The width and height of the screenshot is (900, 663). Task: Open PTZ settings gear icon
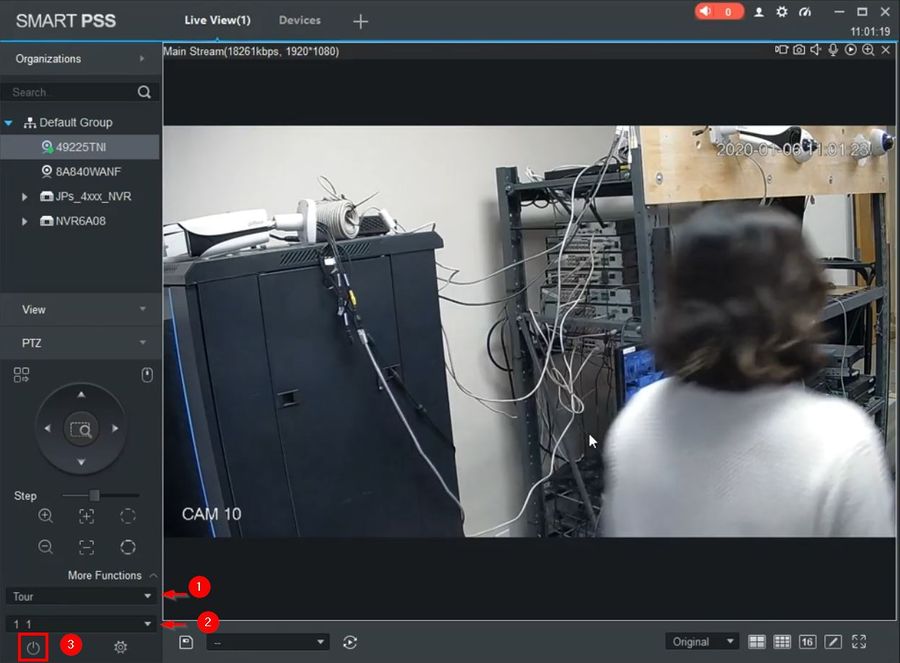point(121,648)
